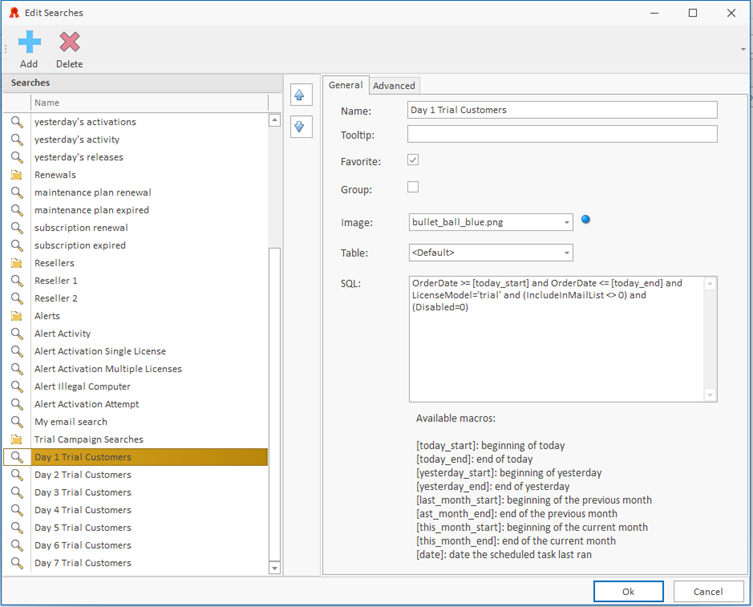The height and width of the screenshot is (607, 753).
Task: Click the Trial Campaign Searches folder icon
Action: tap(17, 439)
